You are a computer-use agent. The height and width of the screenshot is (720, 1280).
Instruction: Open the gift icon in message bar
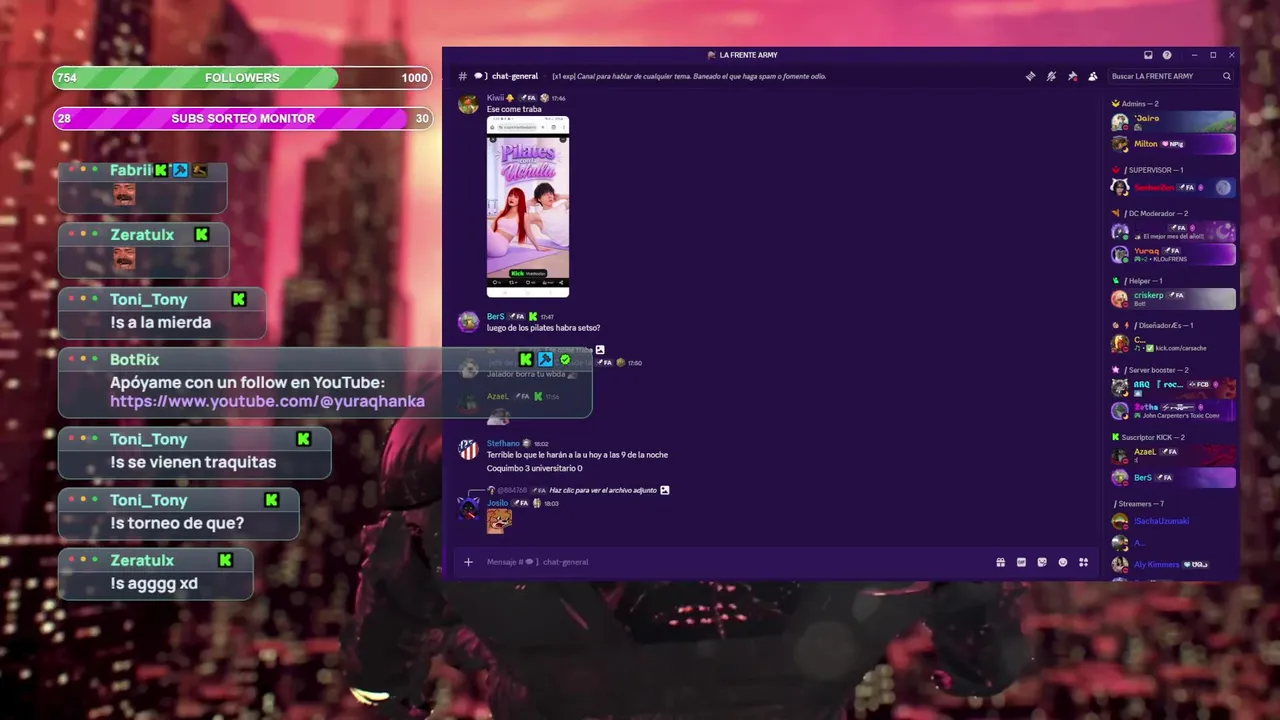1000,562
